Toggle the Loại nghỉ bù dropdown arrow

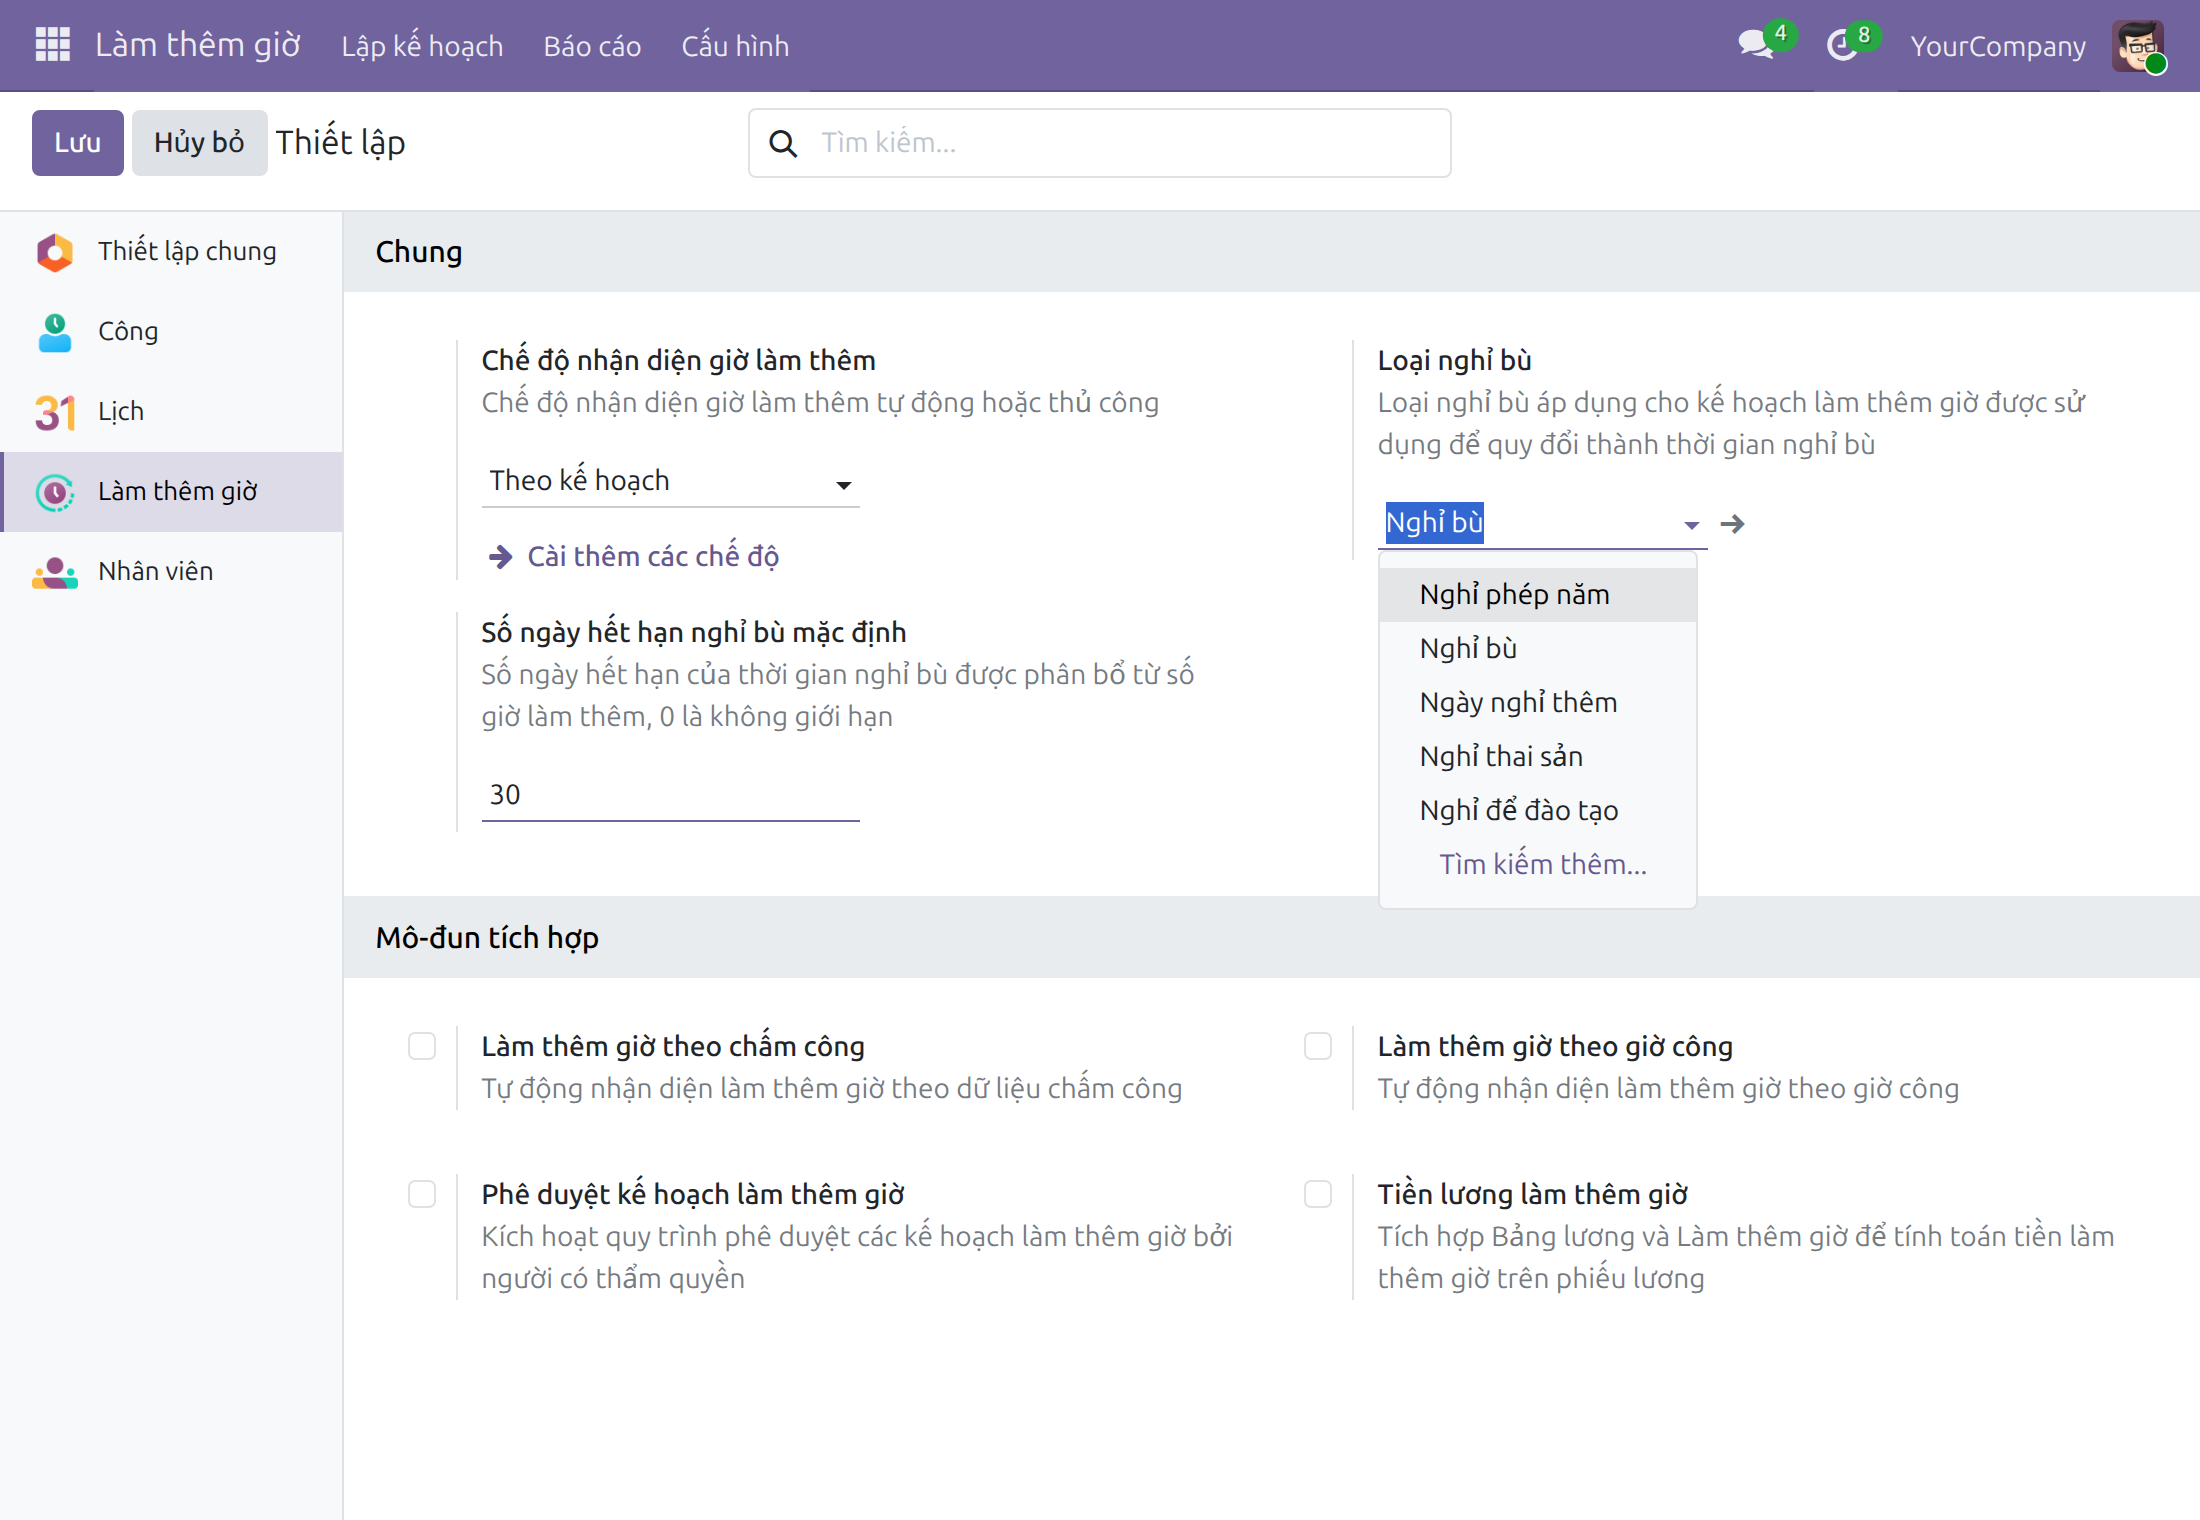click(1691, 525)
